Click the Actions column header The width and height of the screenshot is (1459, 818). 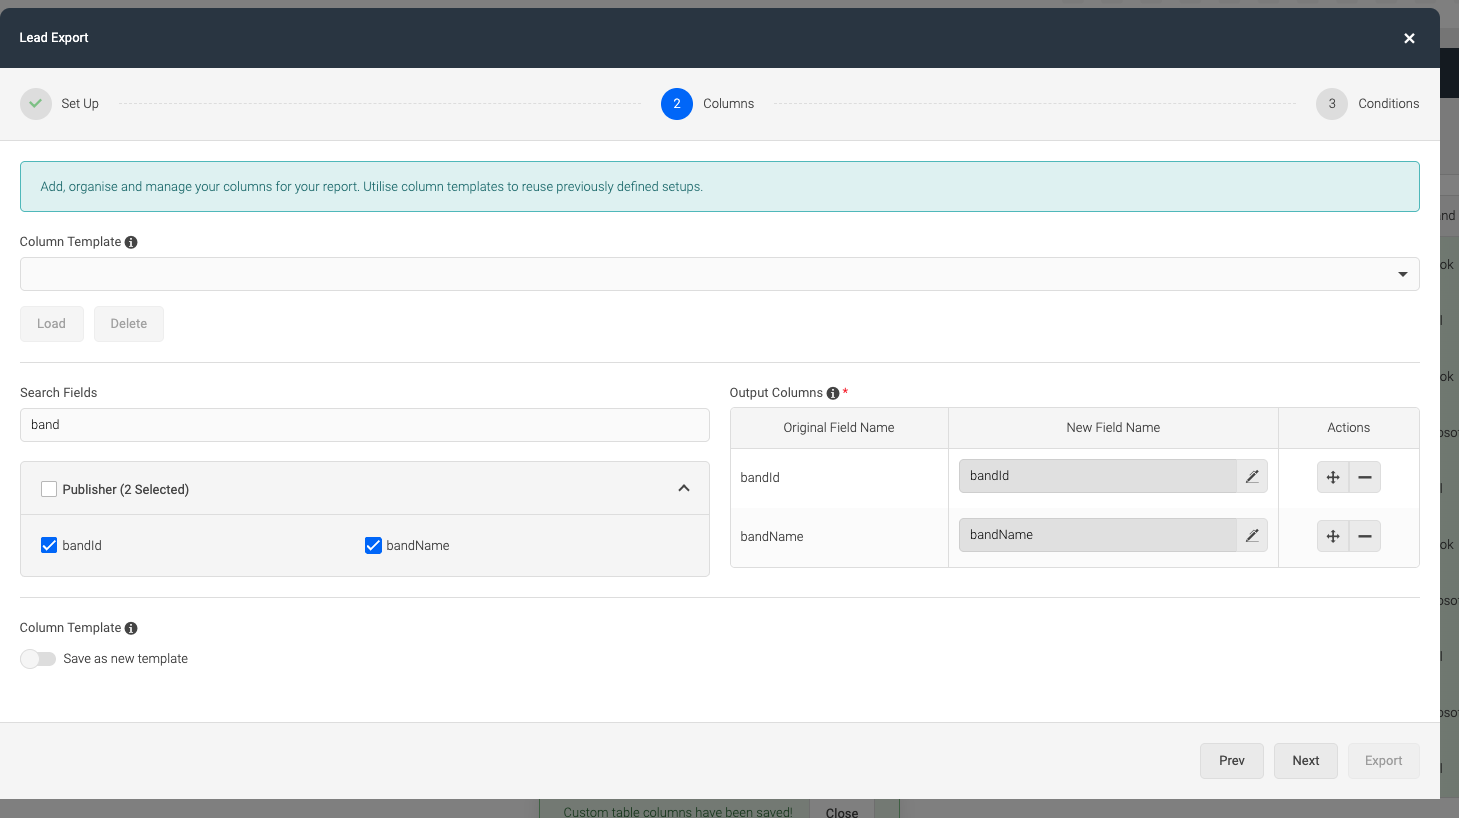(x=1349, y=428)
